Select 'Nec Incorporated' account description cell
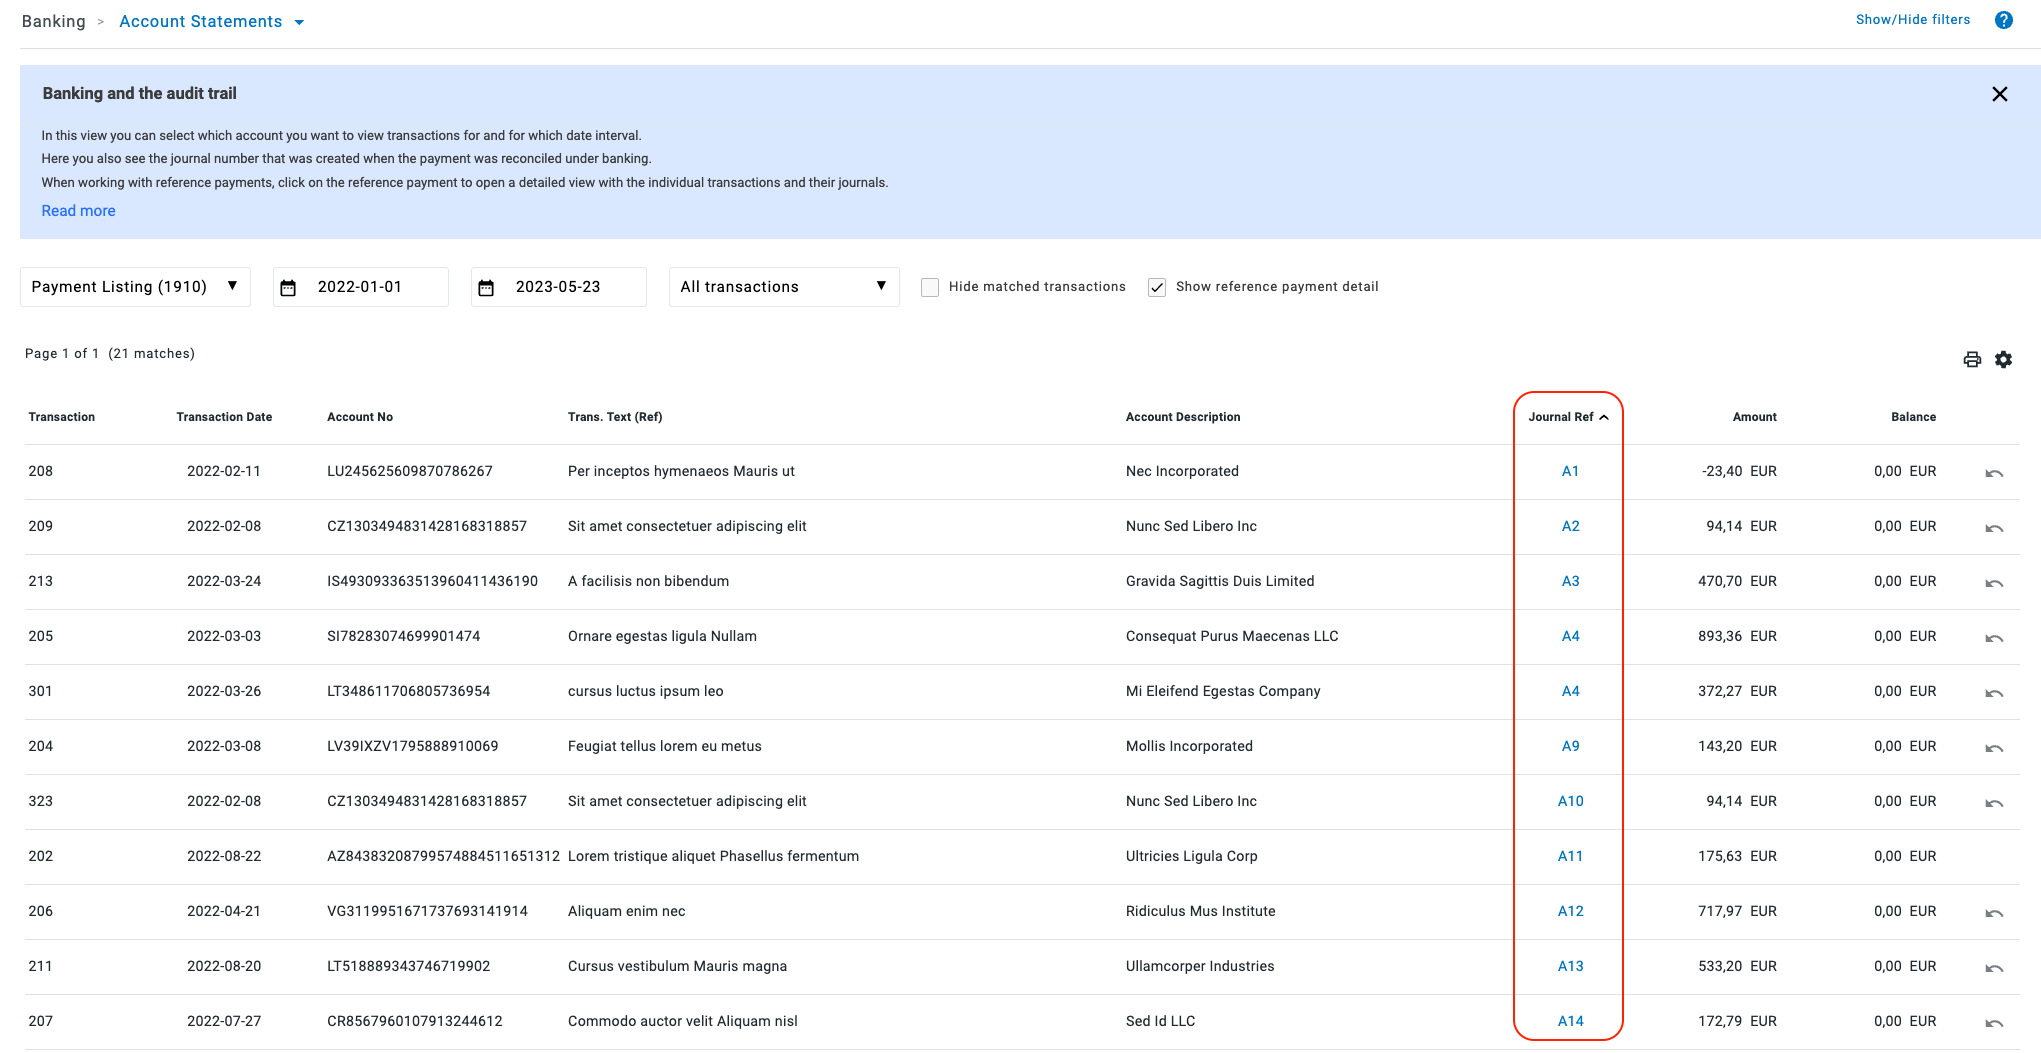 (1182, 471)
